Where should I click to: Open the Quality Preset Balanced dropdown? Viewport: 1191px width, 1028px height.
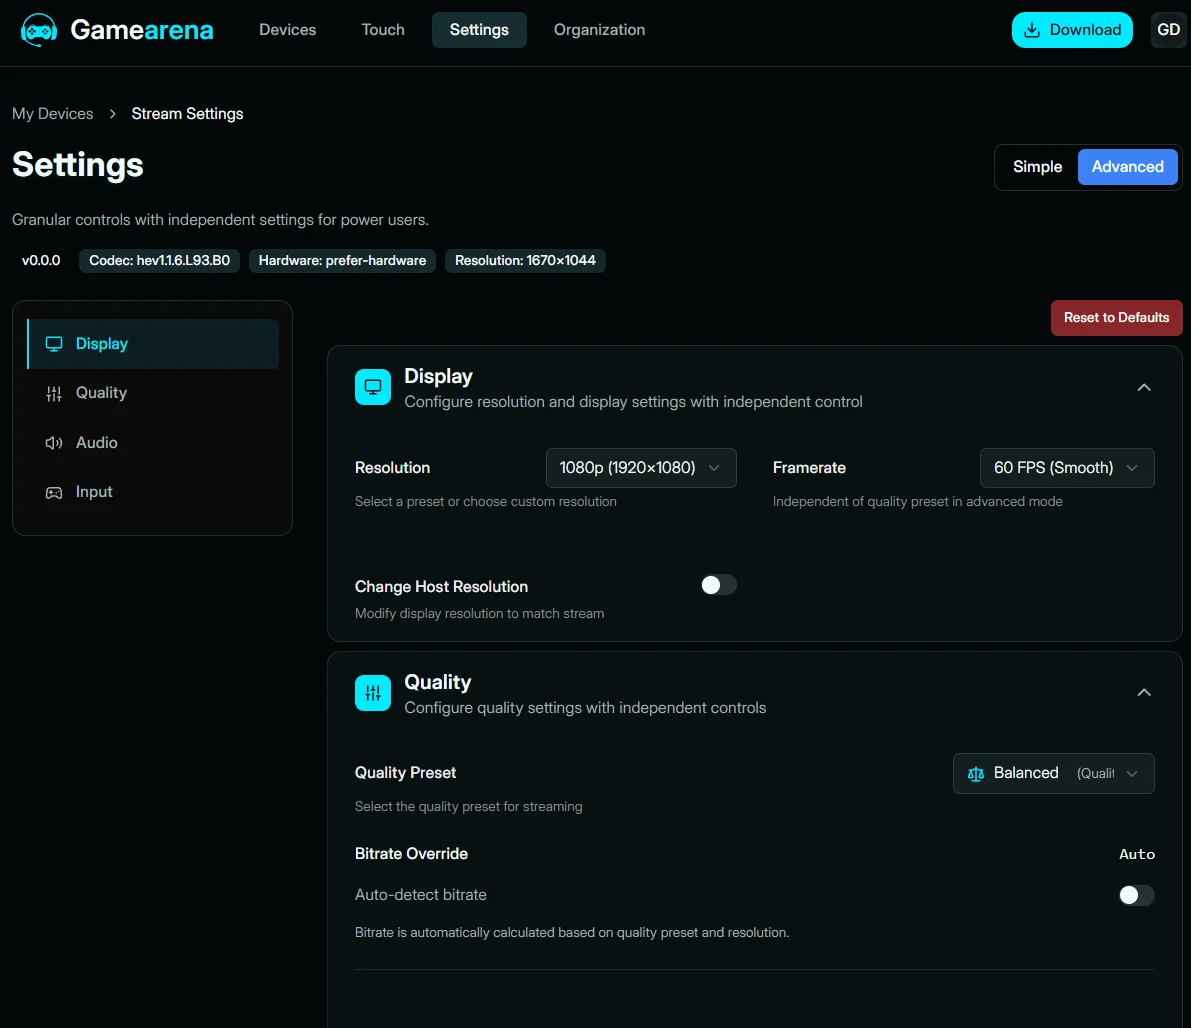click(1054, 773)
